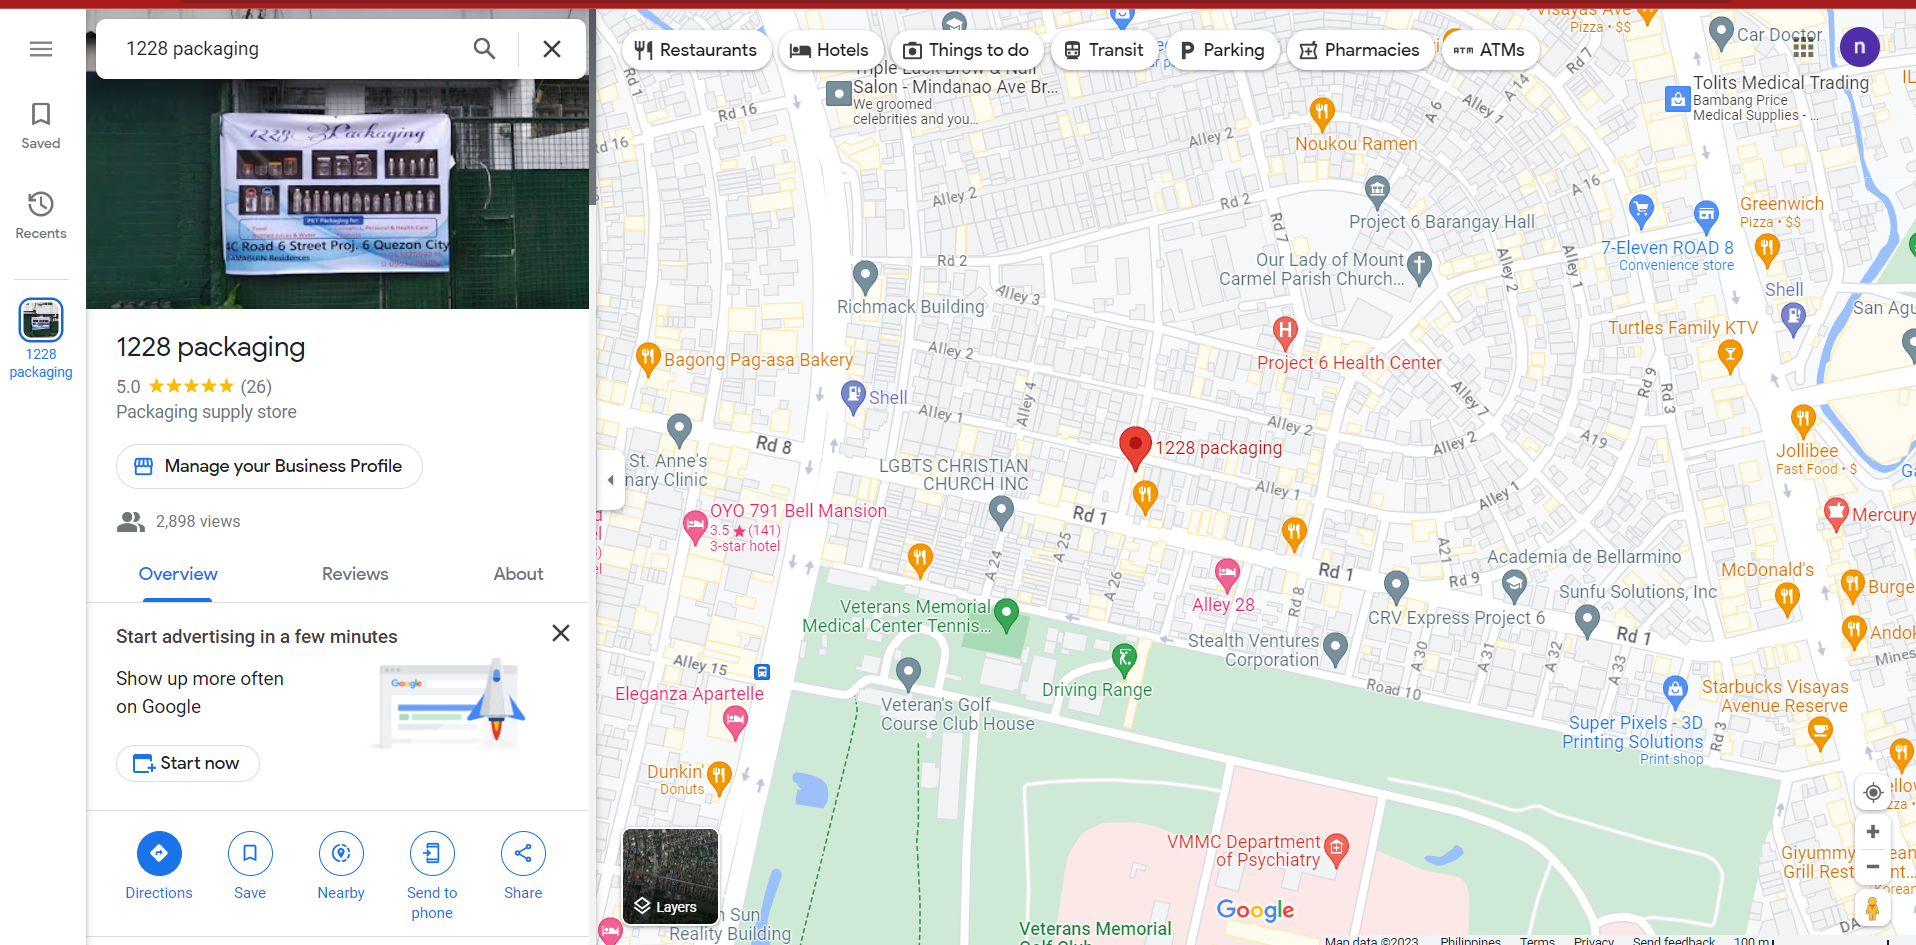Share this place

click(523, 866)
